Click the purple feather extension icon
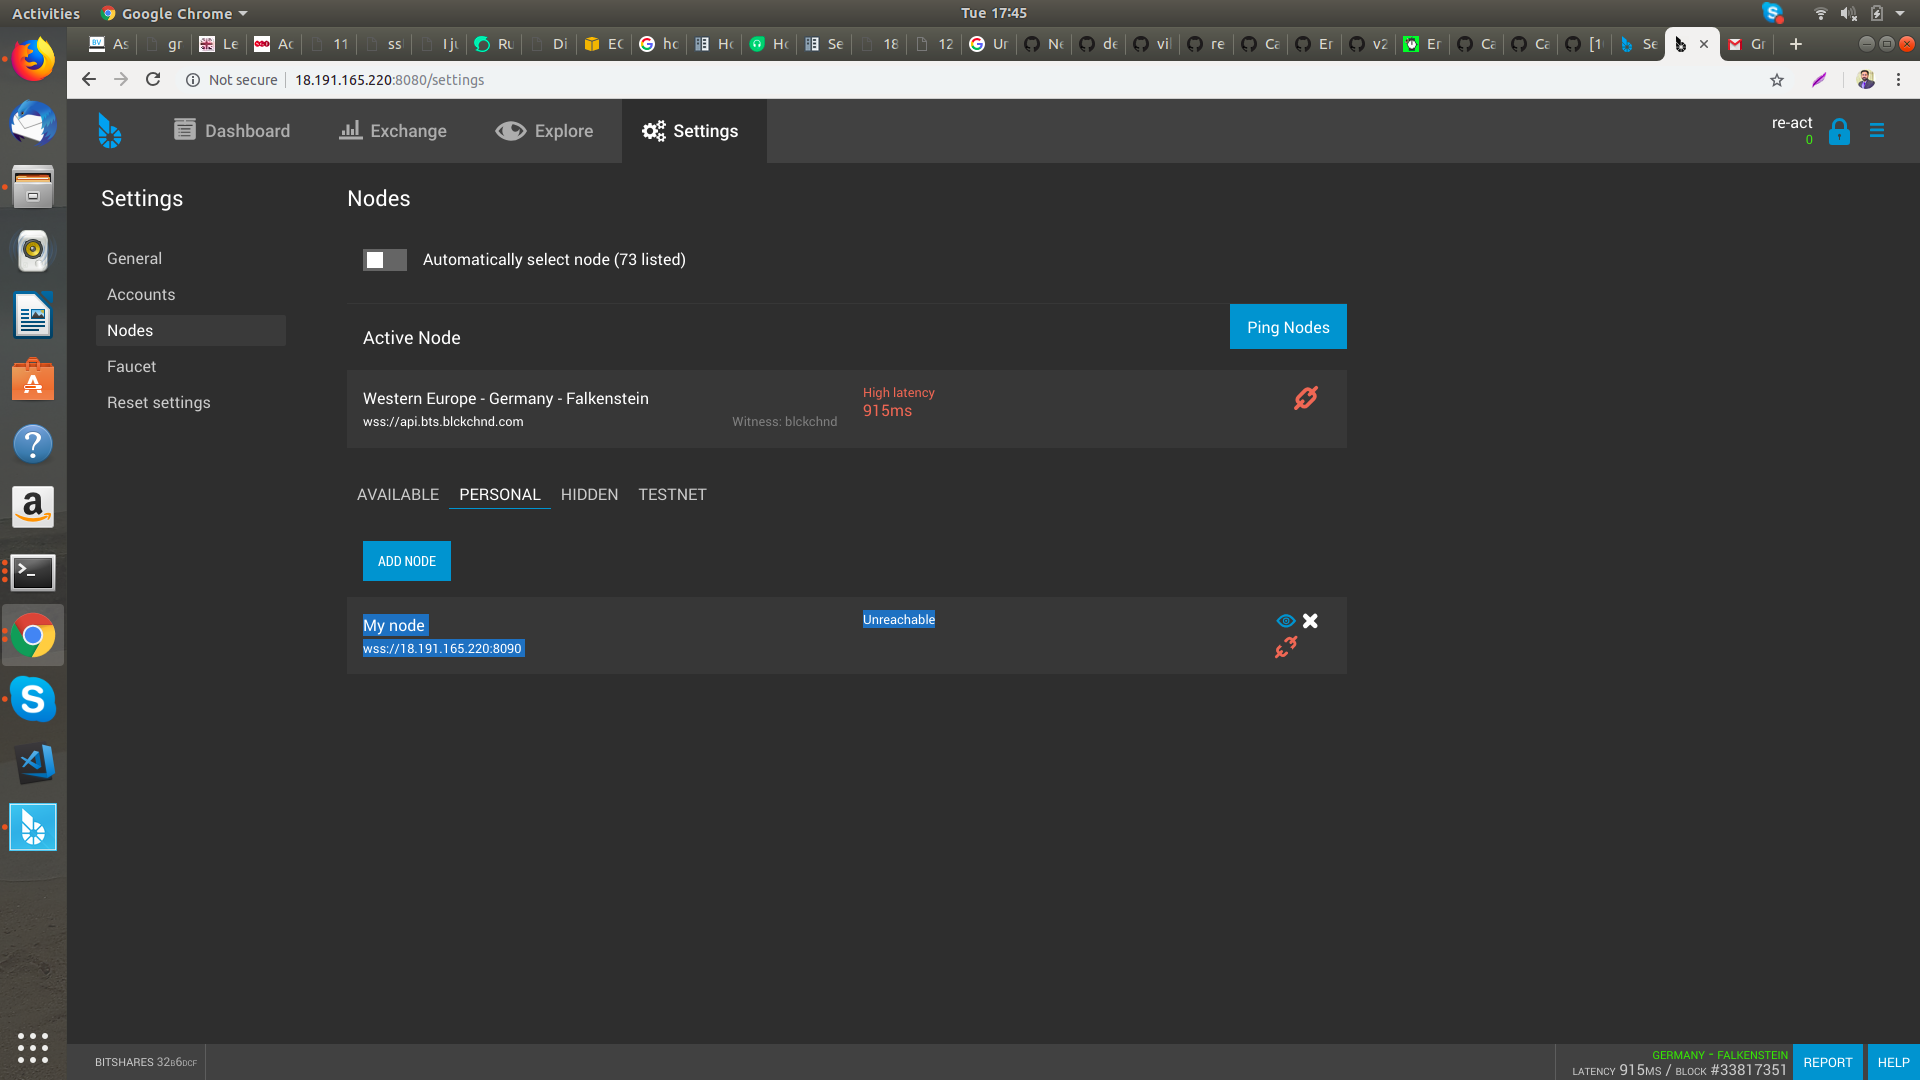 (1820, 80)
